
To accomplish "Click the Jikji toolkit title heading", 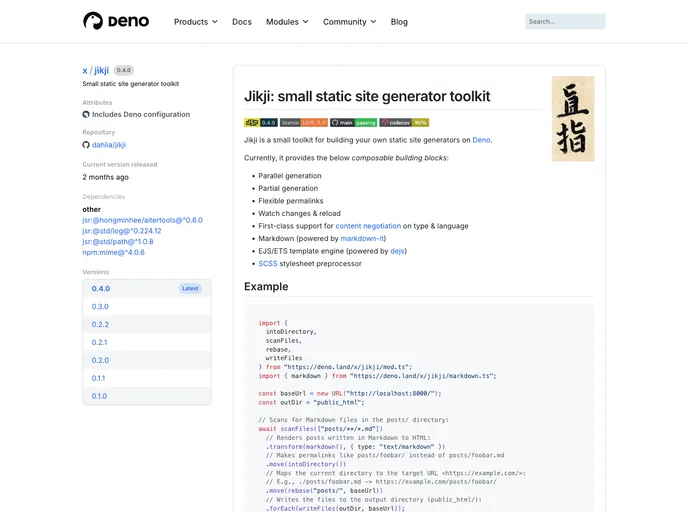I will point(367,96).
